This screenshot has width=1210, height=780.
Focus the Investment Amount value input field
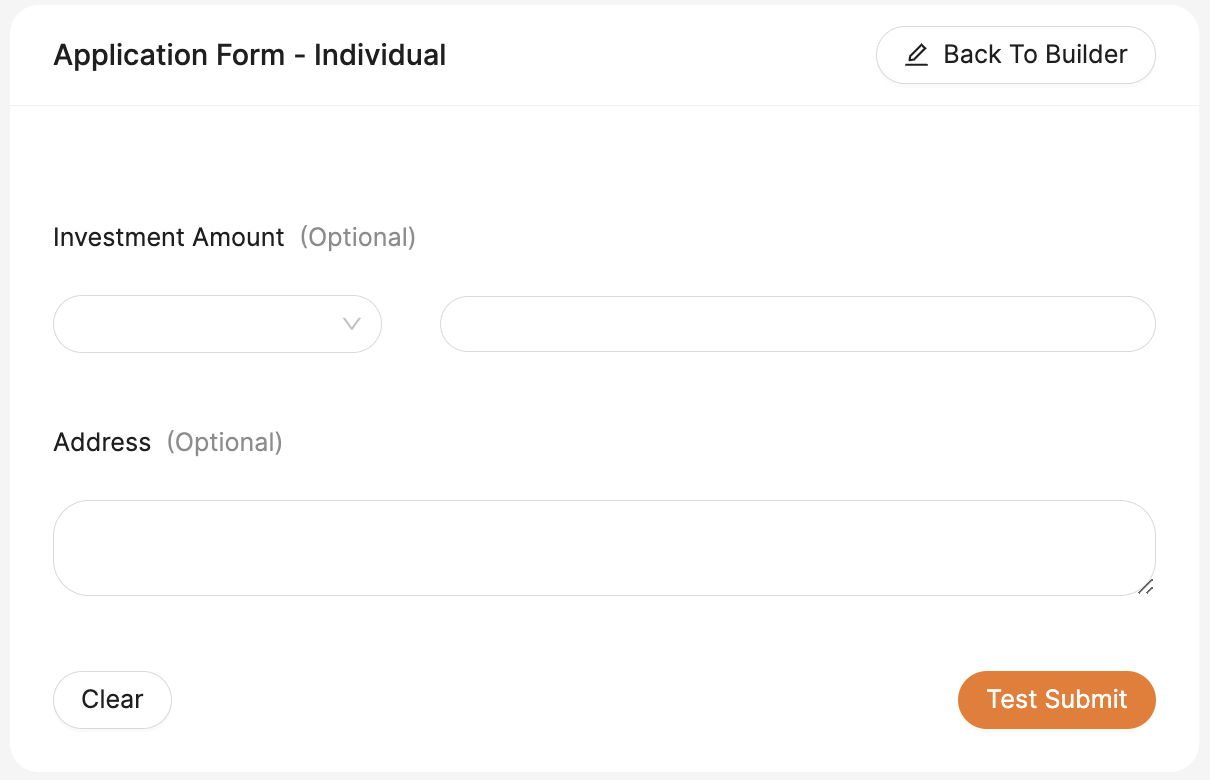(x=798, y=324)
